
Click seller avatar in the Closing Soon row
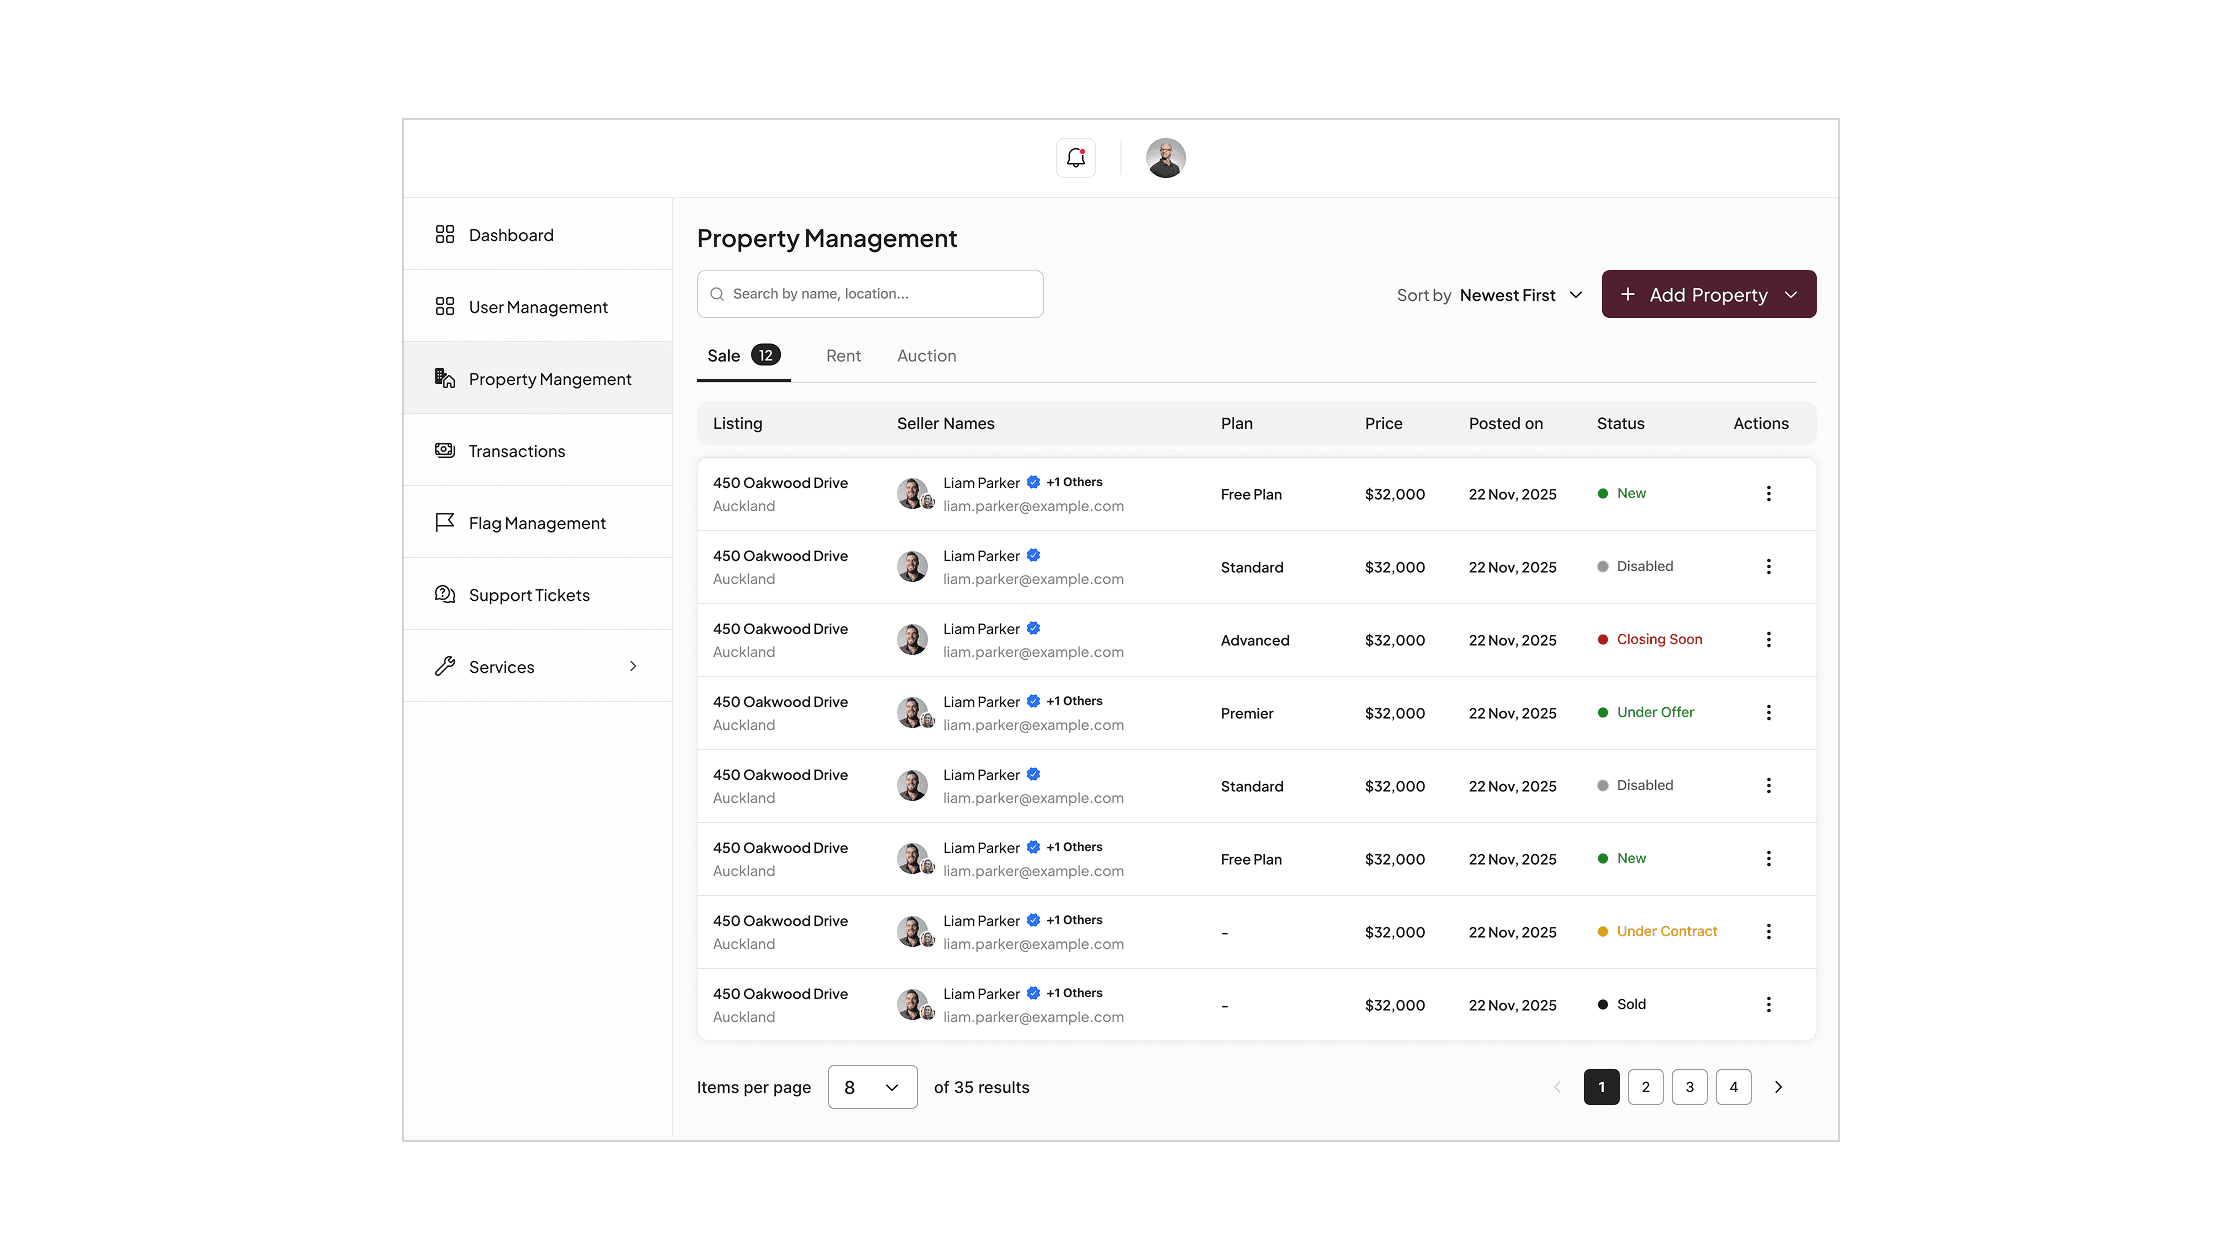point(912,640)
